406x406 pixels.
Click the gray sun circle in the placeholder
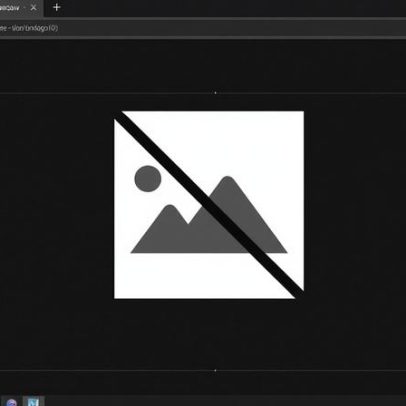[x=148, y=179]
